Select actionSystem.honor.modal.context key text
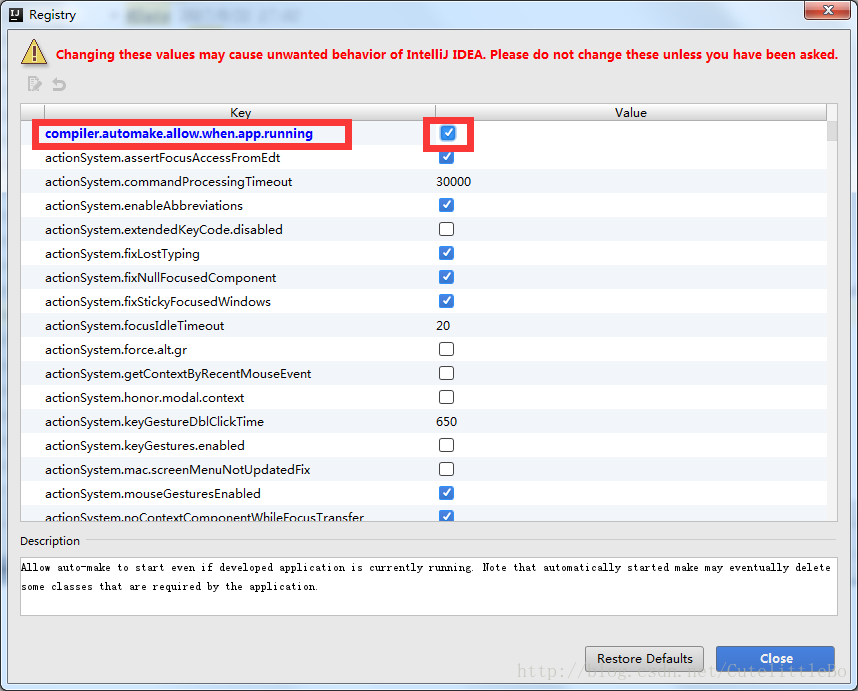This screenshot has width=858, height=691. coord(144,398)
